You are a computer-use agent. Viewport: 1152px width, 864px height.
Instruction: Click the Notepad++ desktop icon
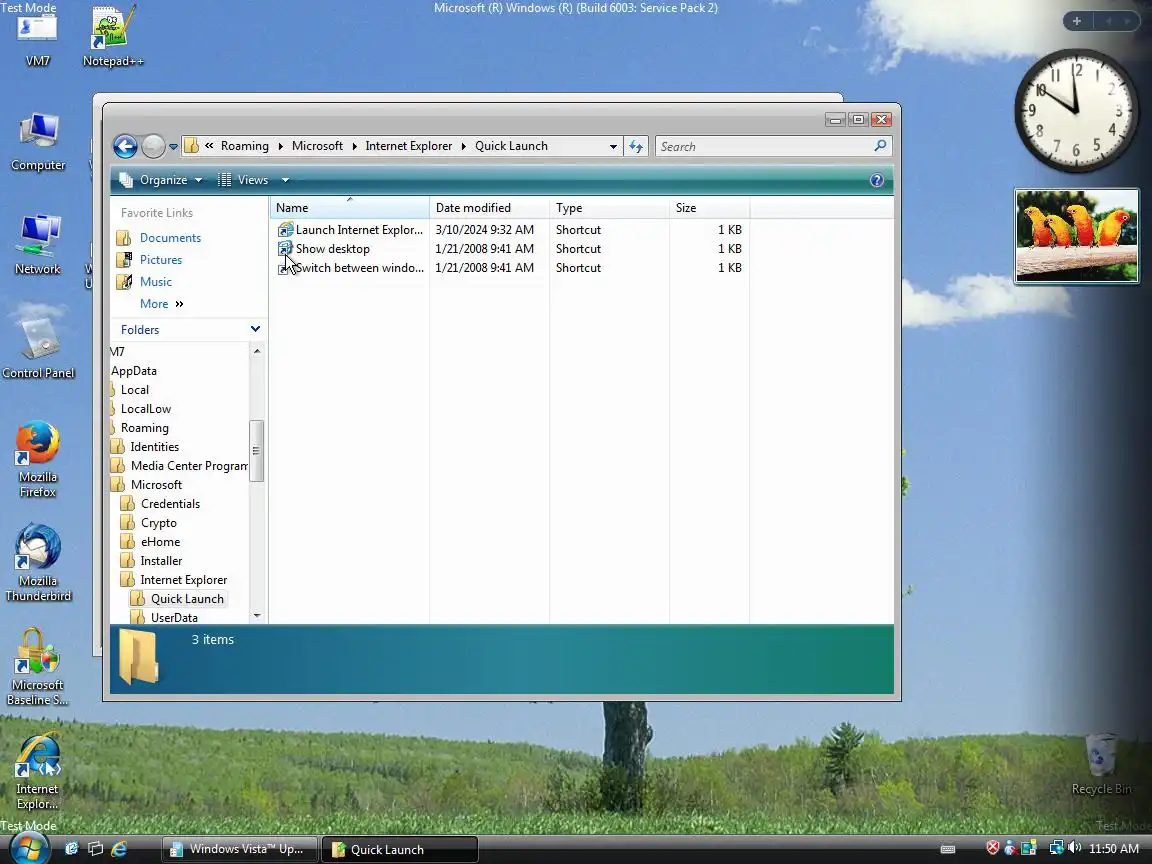point(112,37)
